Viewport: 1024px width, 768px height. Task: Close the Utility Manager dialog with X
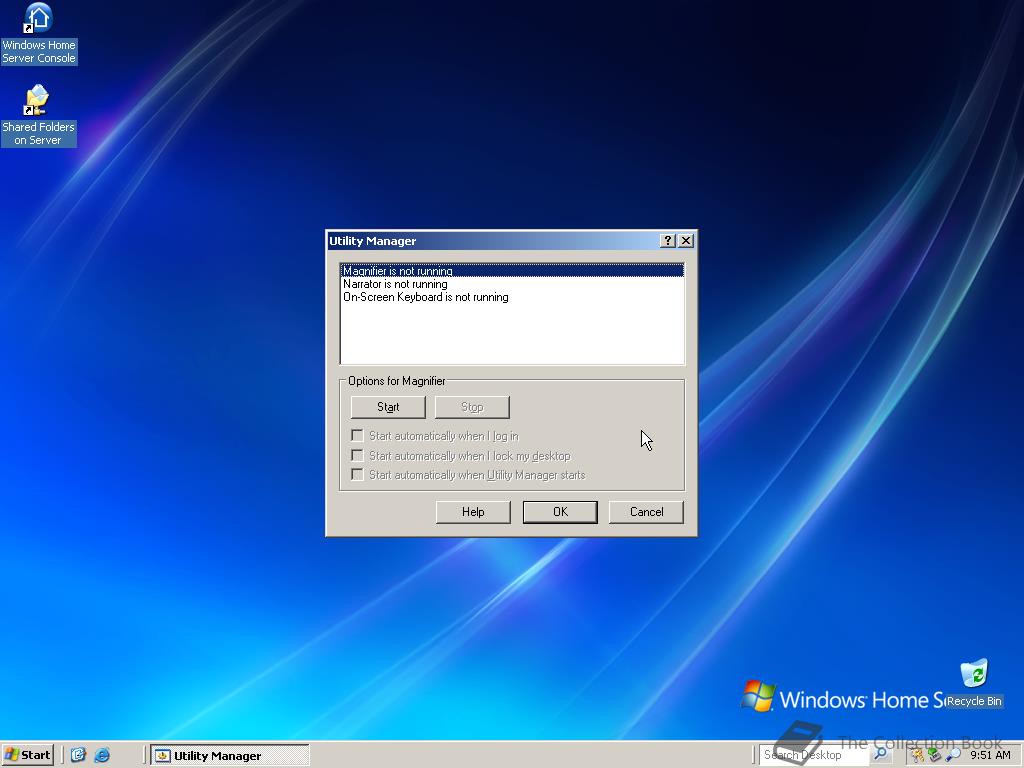click(686, 240)
